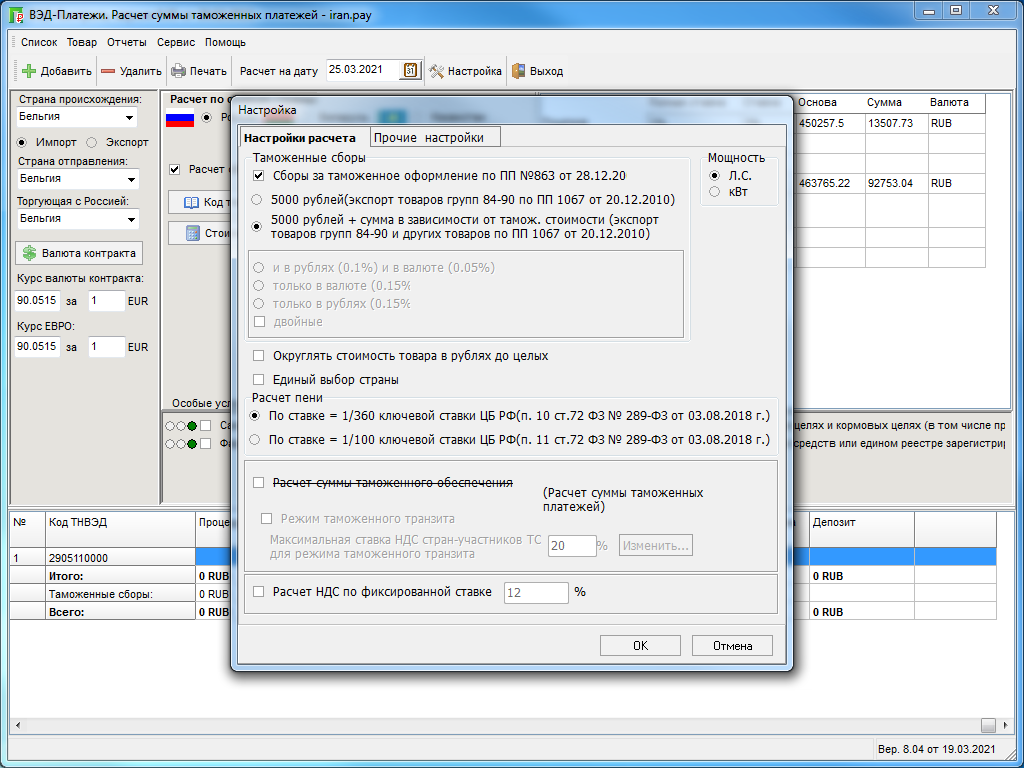Click the book icon for the code lookup
The width and height of the screenshot is (1024, 768).
192,203
